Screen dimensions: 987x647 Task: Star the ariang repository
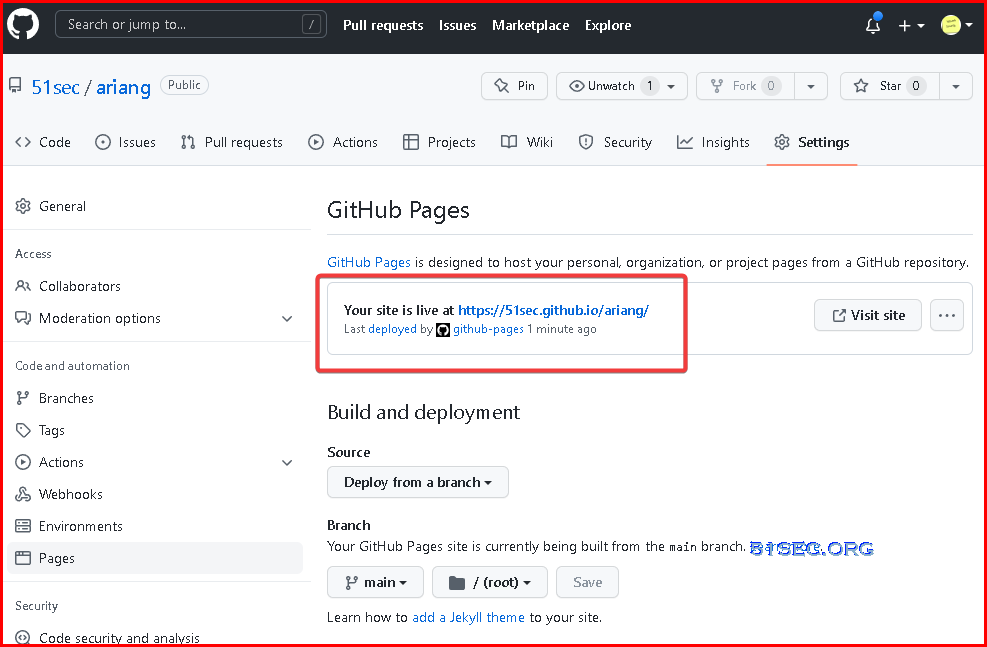coord(889,86)
